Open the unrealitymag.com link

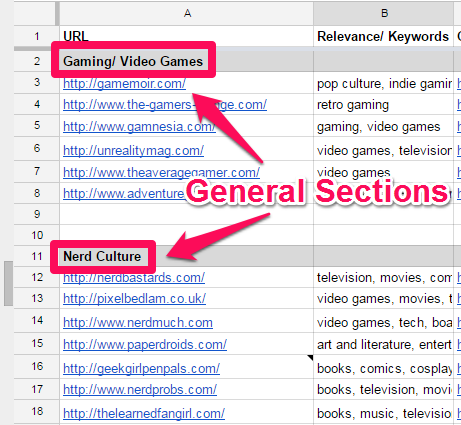[133, 151]
